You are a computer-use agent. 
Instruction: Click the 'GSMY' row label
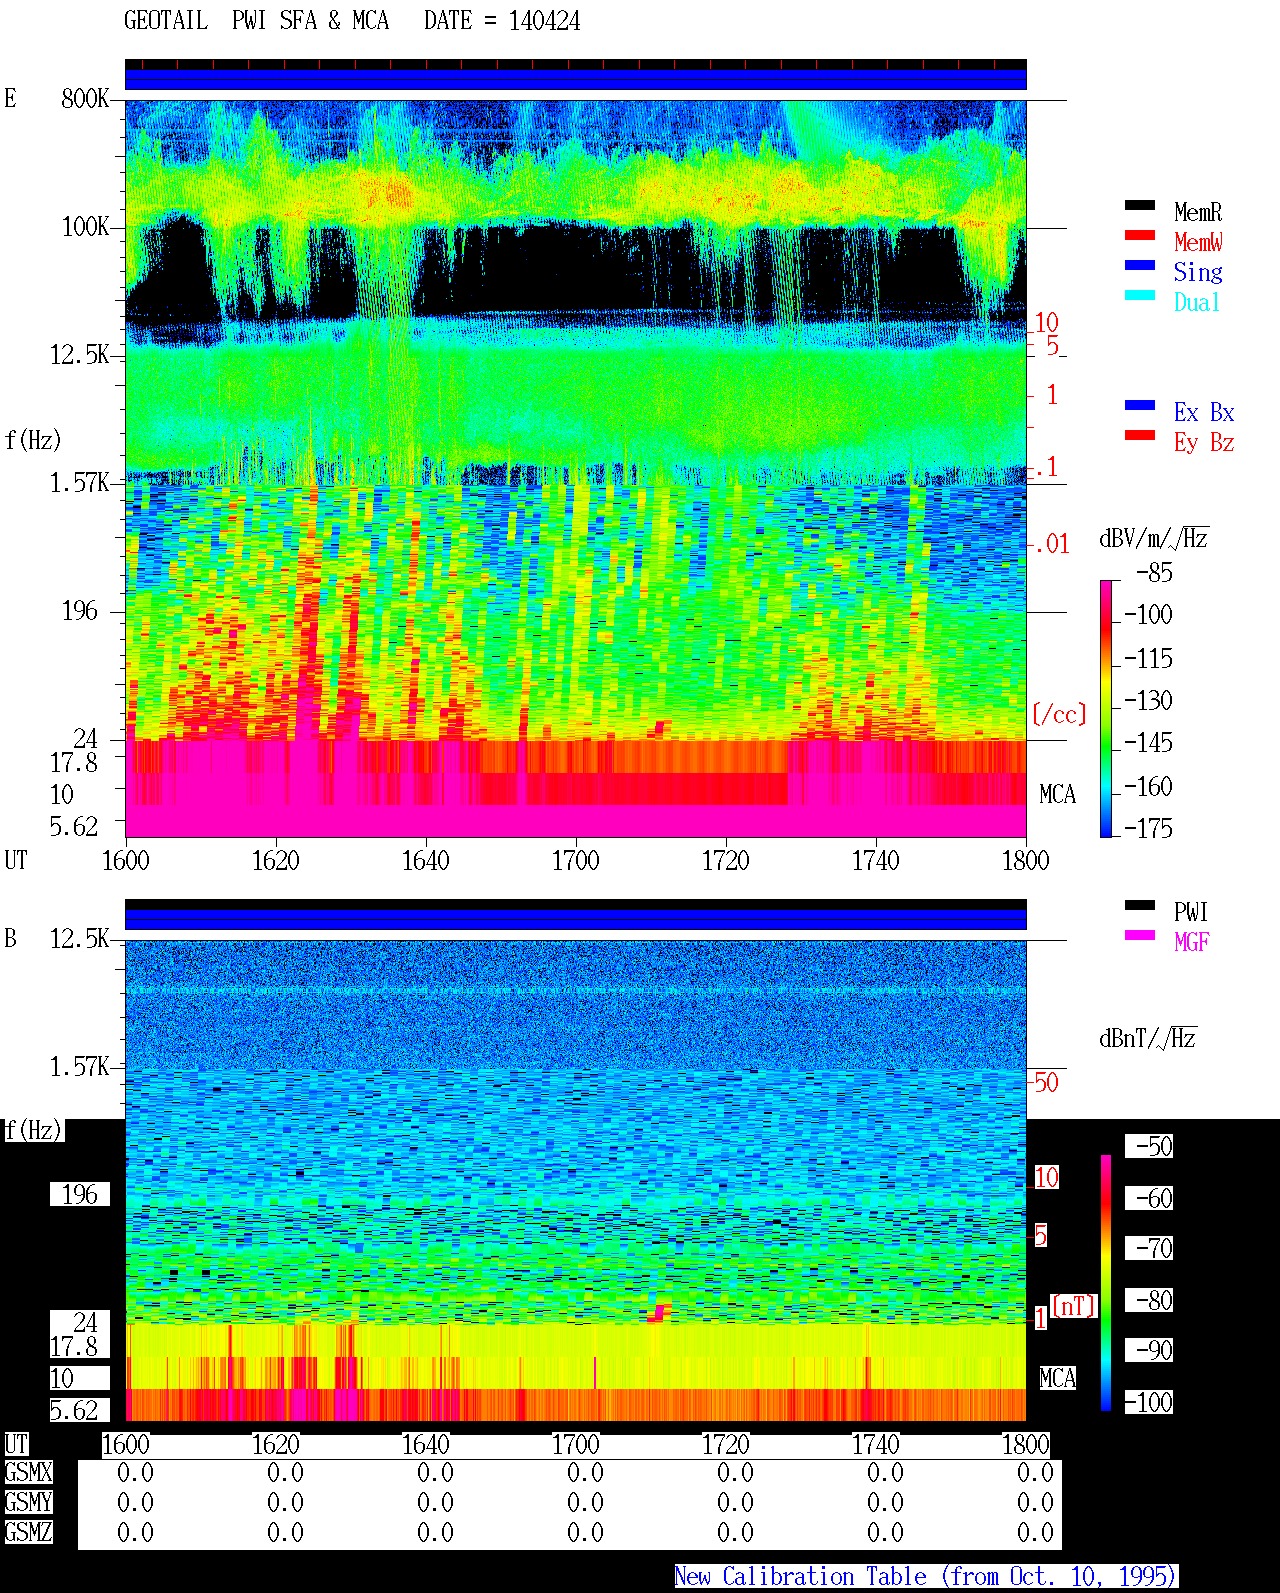coord(28,1503)
